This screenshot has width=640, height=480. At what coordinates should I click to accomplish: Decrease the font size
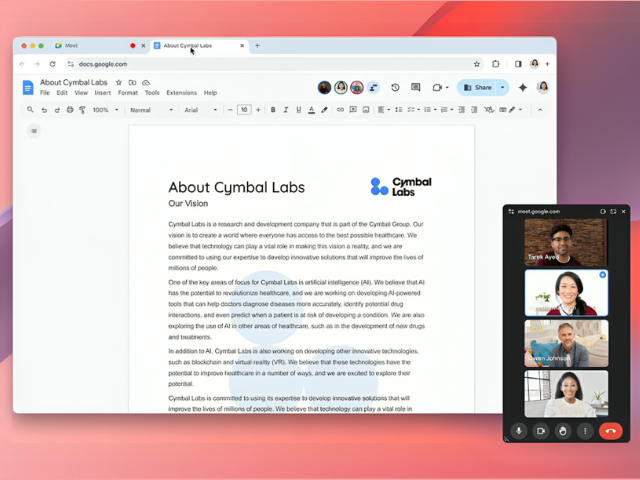pos(230,110)
